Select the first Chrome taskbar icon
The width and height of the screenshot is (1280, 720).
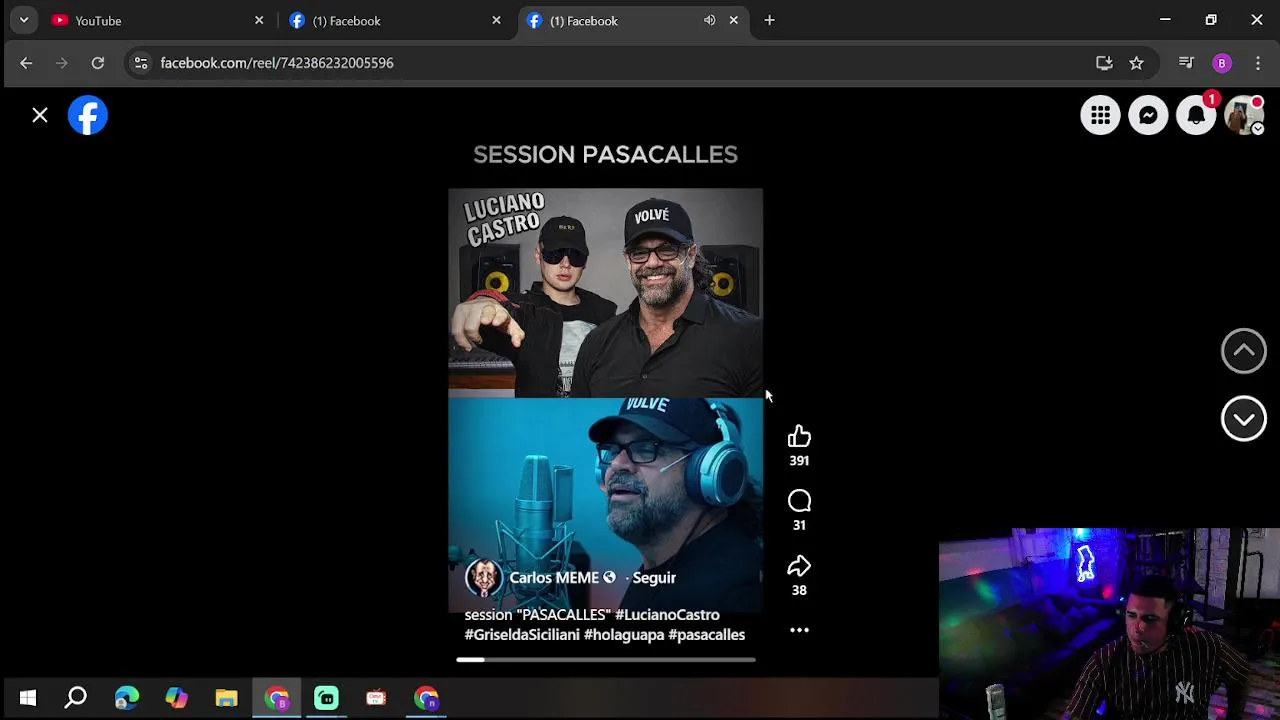[x=277, y=698]
